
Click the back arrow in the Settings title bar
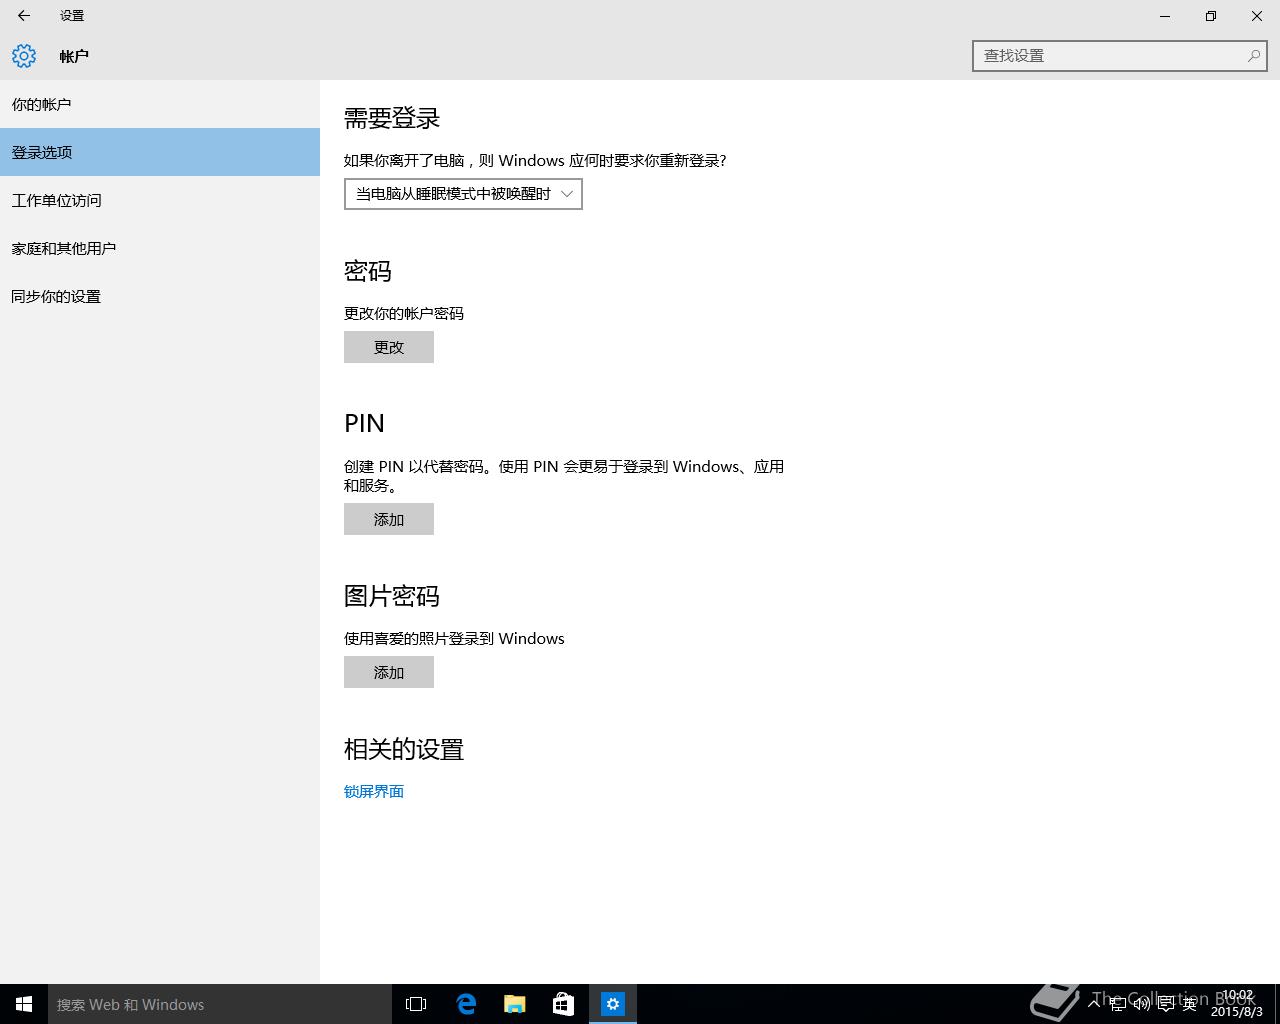(x=24, y=16)
